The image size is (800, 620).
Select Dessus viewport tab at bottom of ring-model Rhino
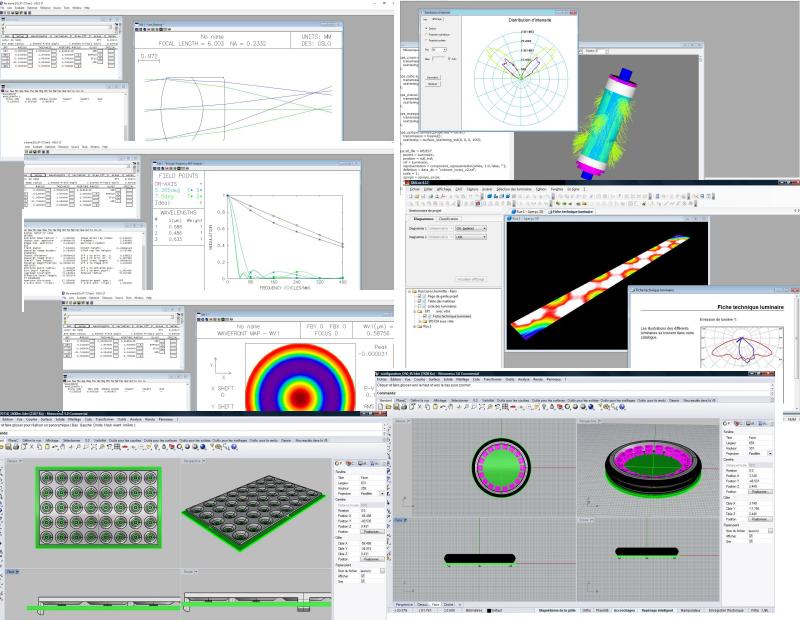(x=420, y=605)
